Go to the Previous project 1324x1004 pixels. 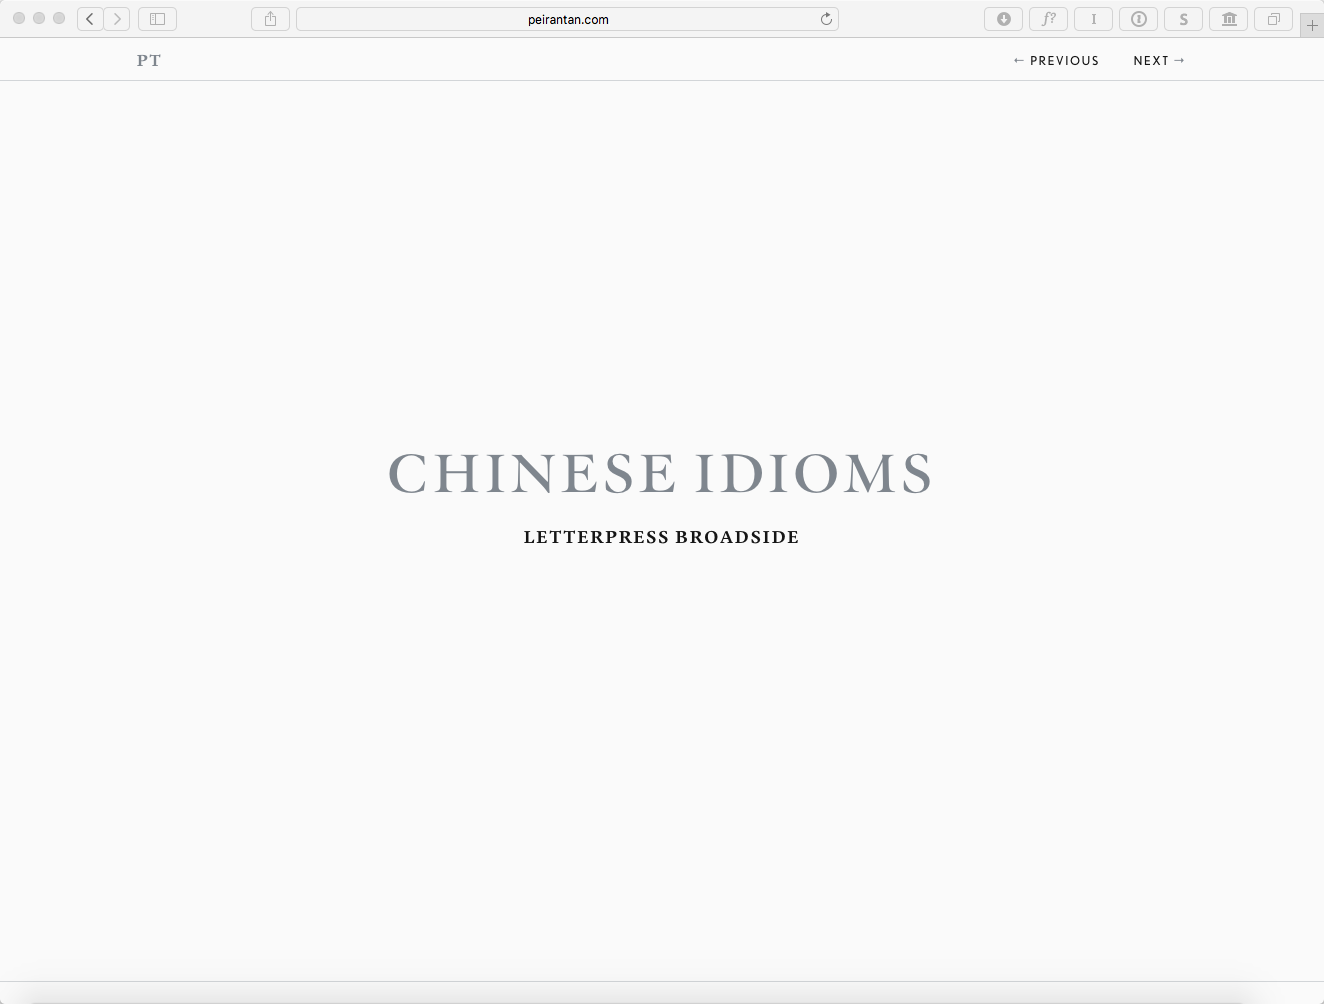(x=1056, y=61)
